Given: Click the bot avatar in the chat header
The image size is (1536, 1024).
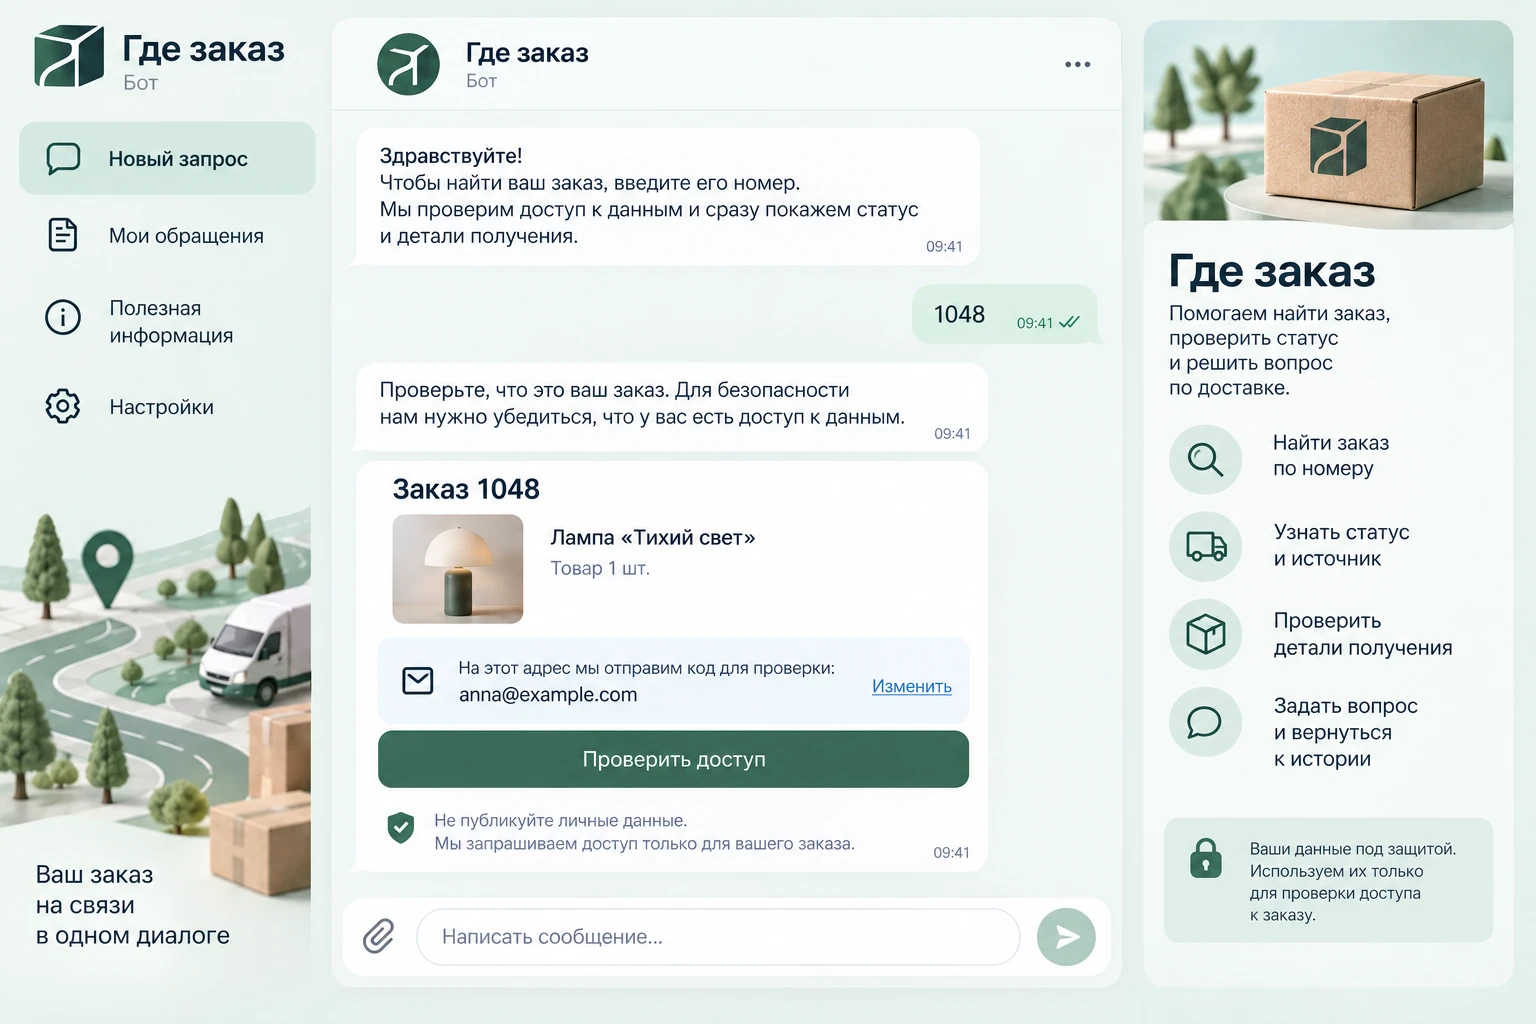Looking at the screenshot, I should click(408, 64).
